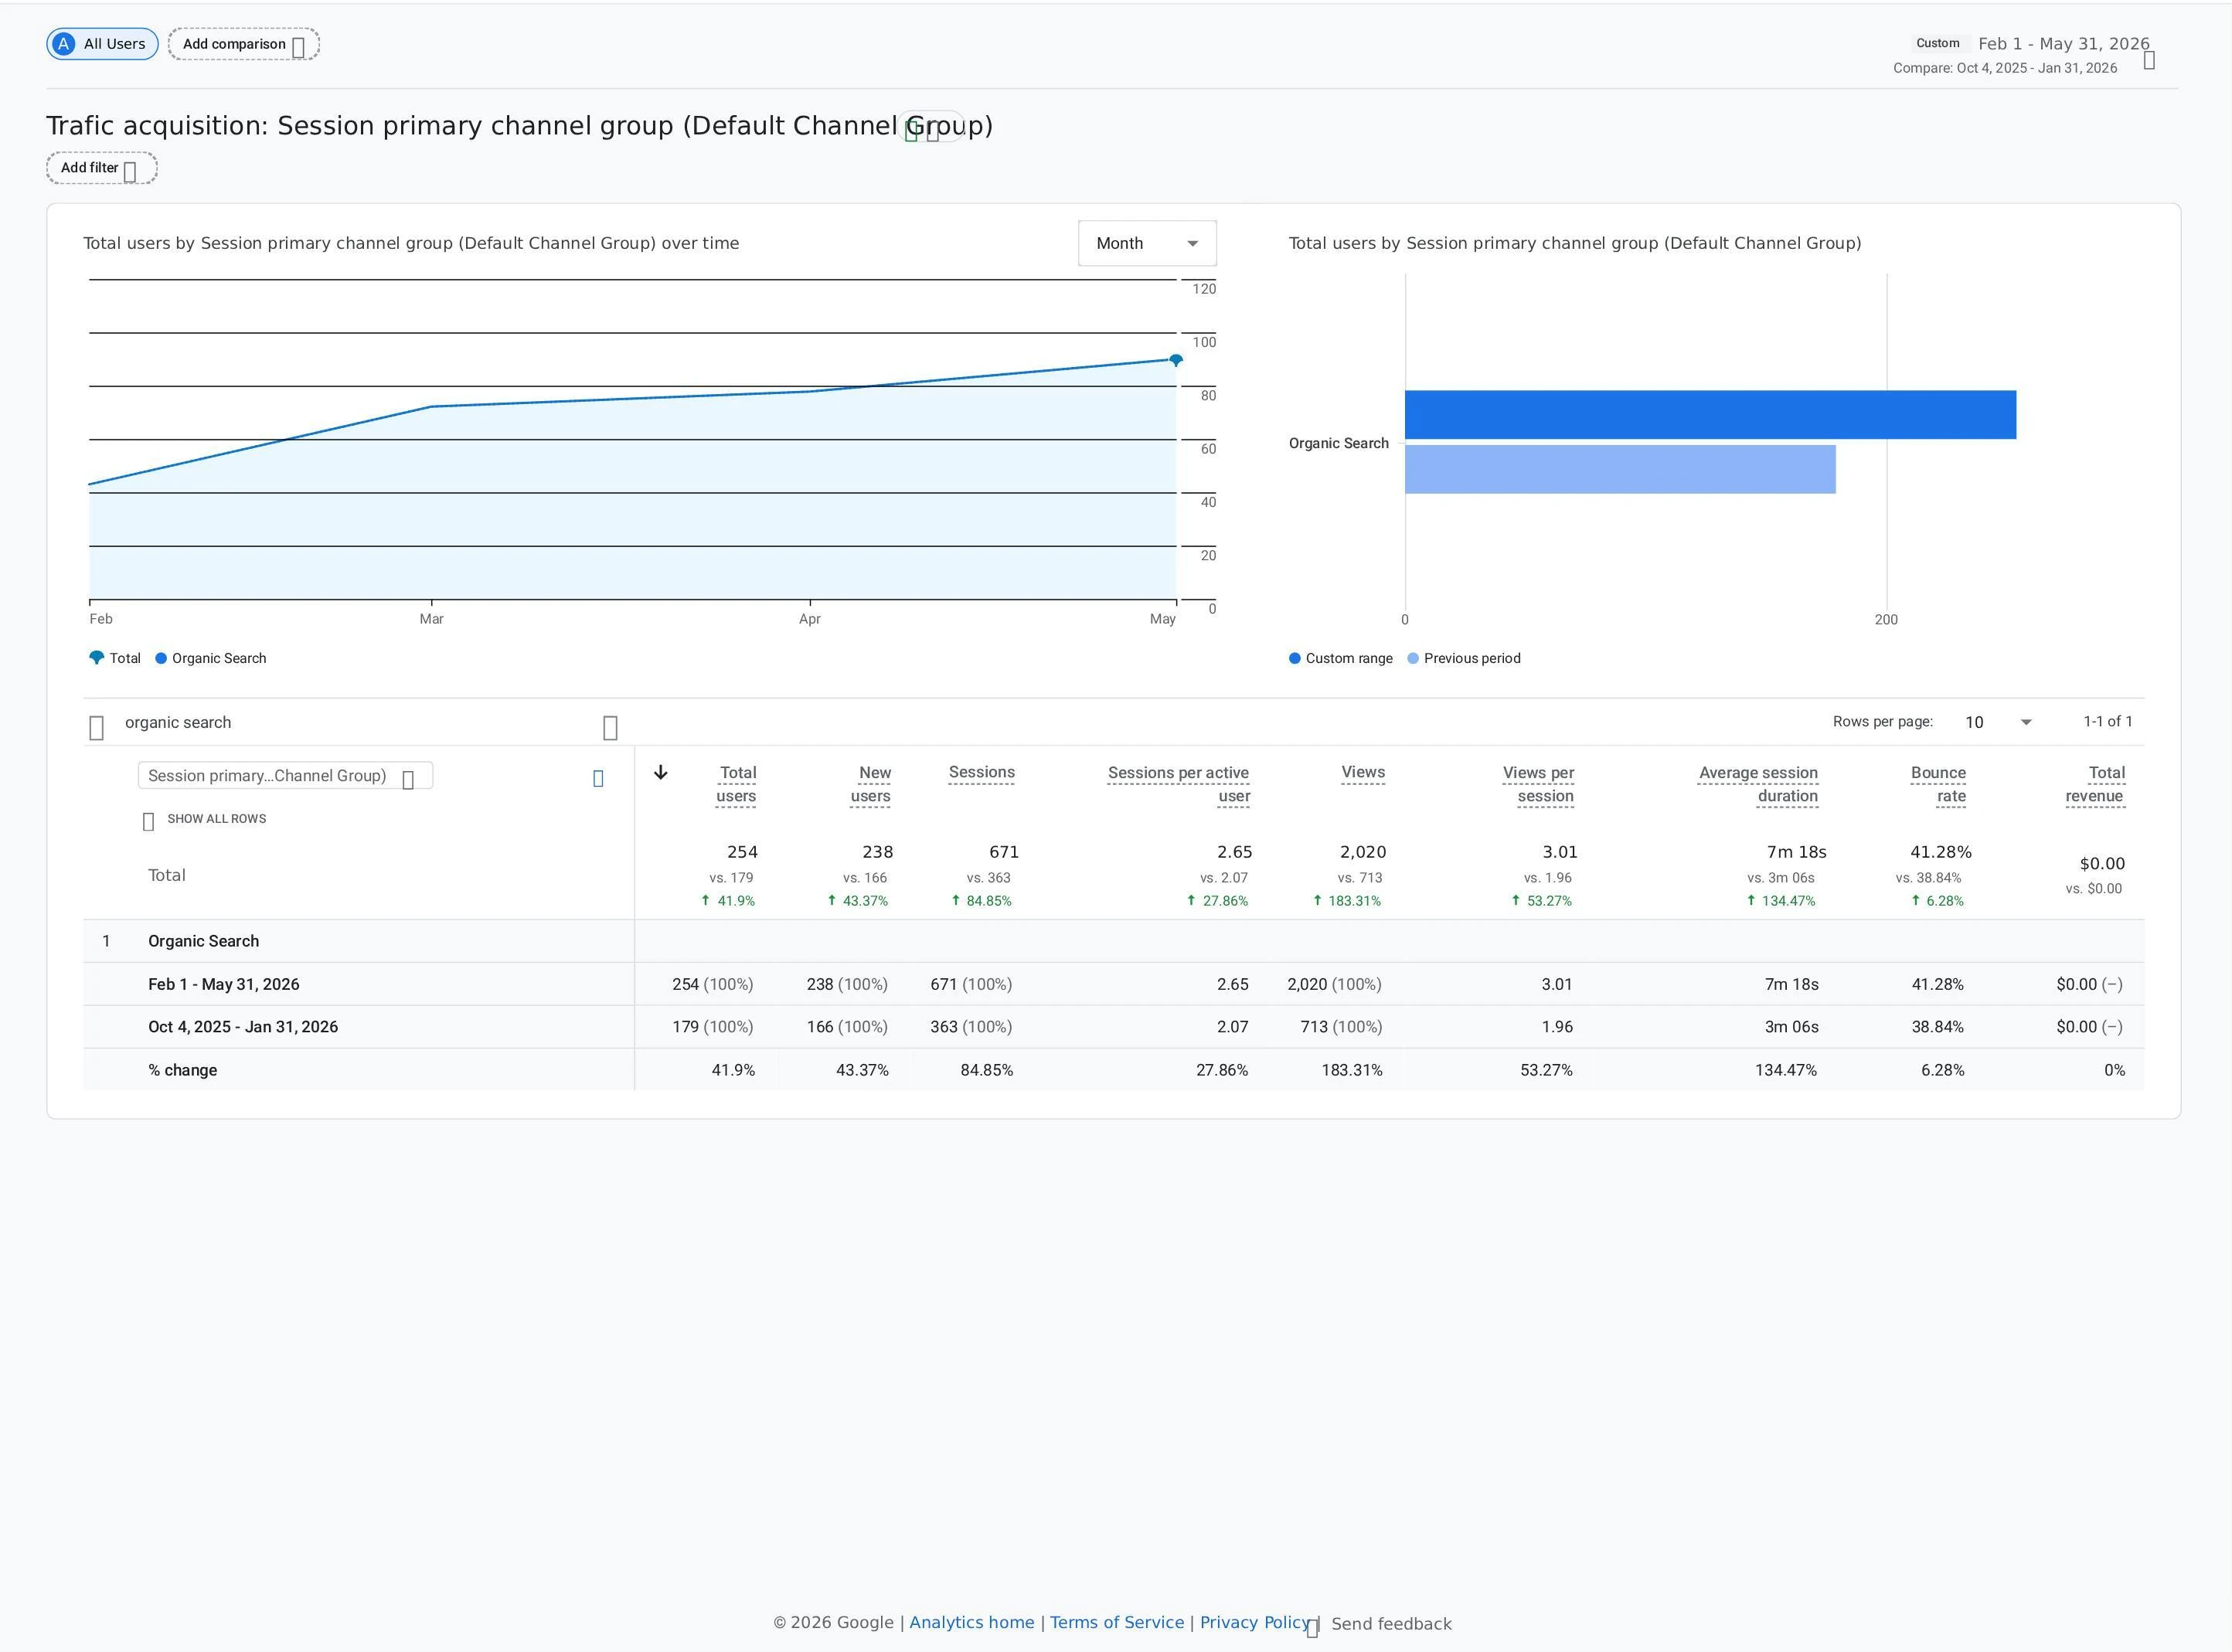Toggle Organic Search series in line legend
Image resolution: width=2232 pixels, height=1652 pixels.
(211, 658)
